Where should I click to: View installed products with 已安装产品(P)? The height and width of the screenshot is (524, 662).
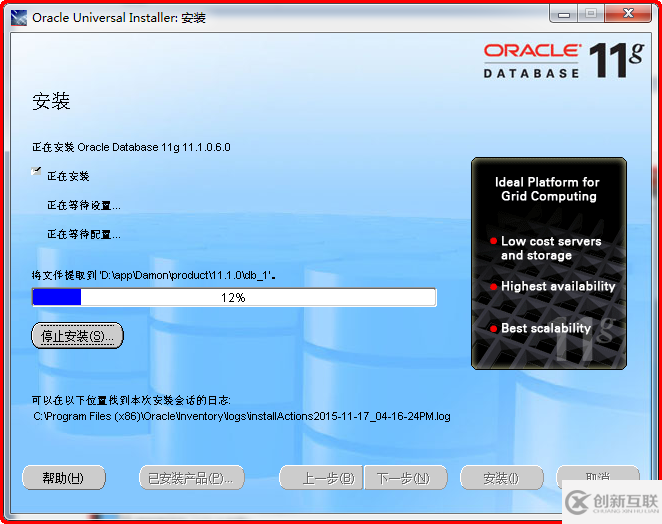click(x=192, y=478)
